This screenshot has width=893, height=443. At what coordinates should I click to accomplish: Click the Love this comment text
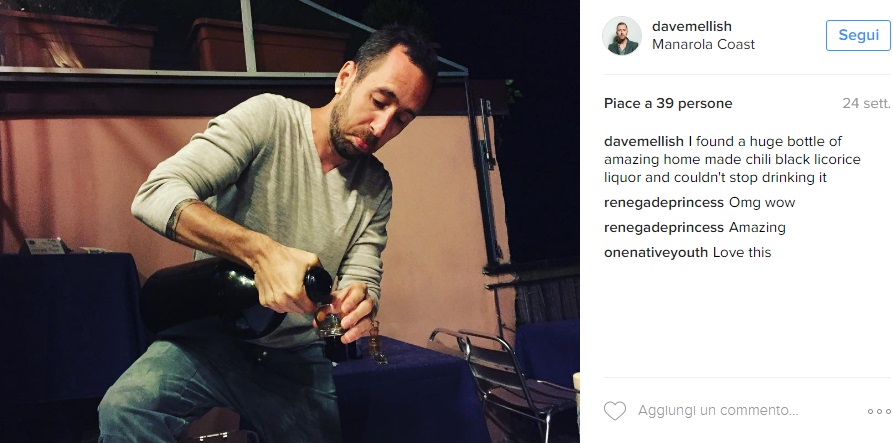[742, 252]
